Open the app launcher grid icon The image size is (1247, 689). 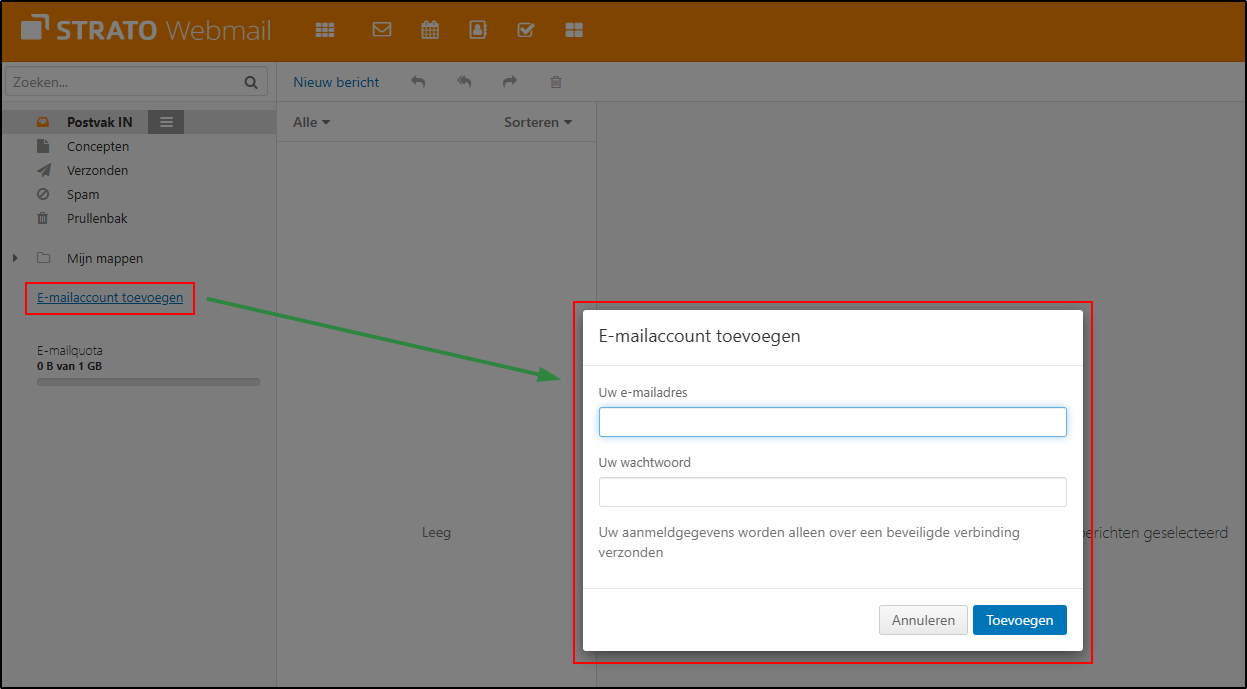coord(325,29)
